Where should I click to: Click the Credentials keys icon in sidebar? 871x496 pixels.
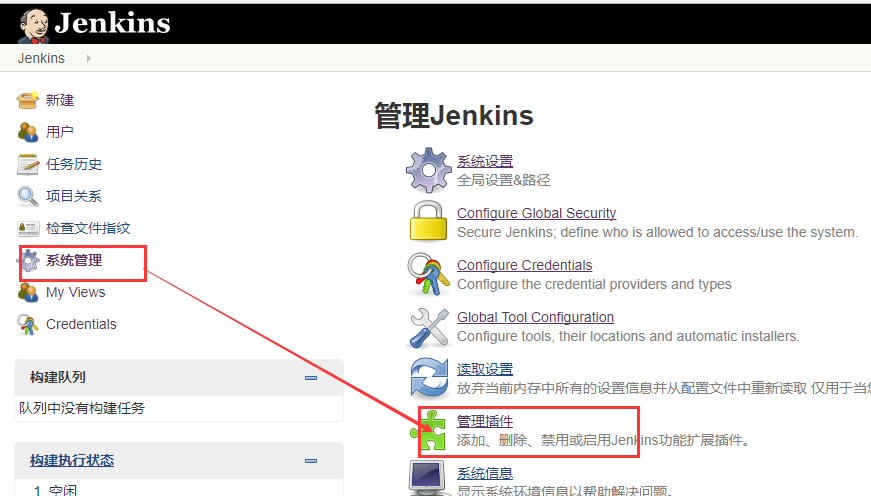point(28,324)
